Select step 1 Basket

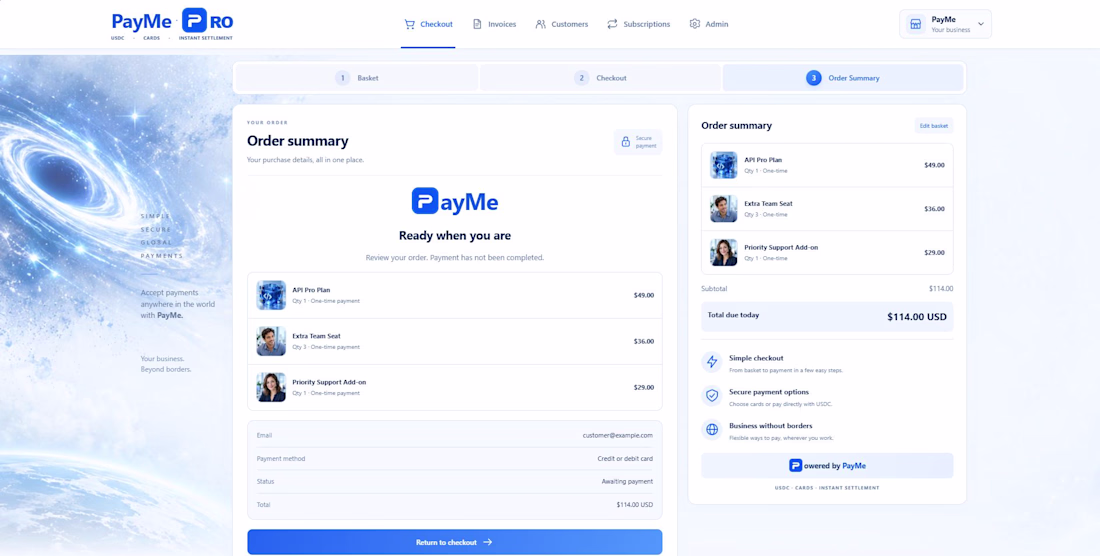[356, 78]
